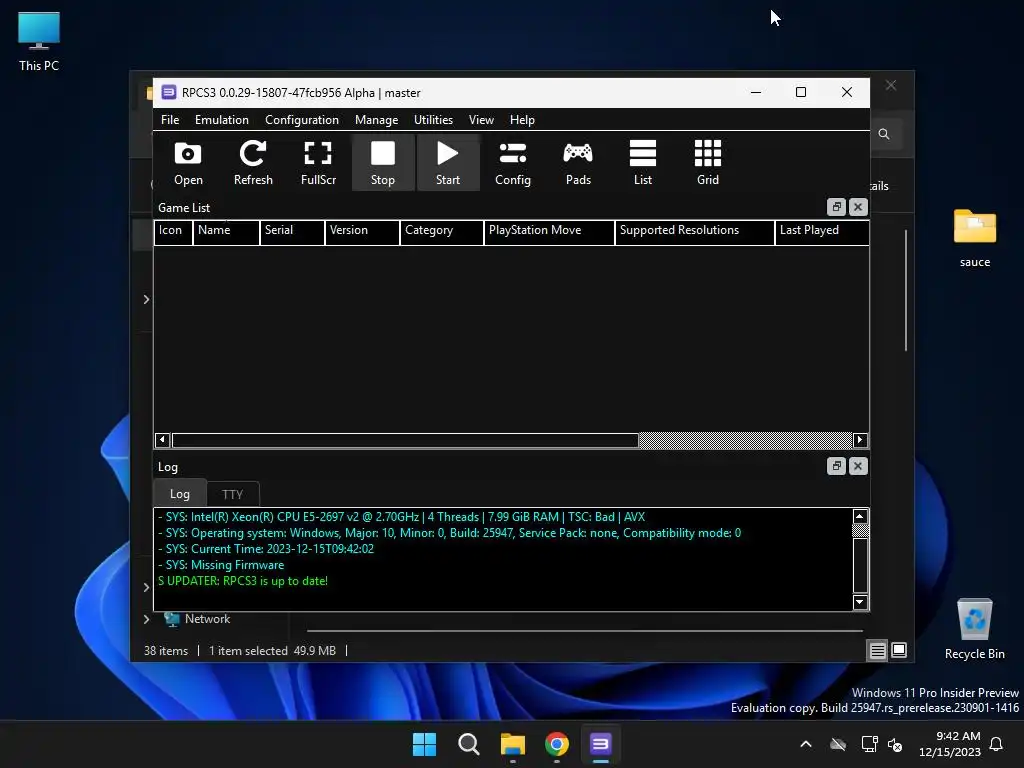The width and height of the screenshot is (1024, 768).
Task: Click the Intel Xeon CPU log line
Action: click(x=402, y=517)
